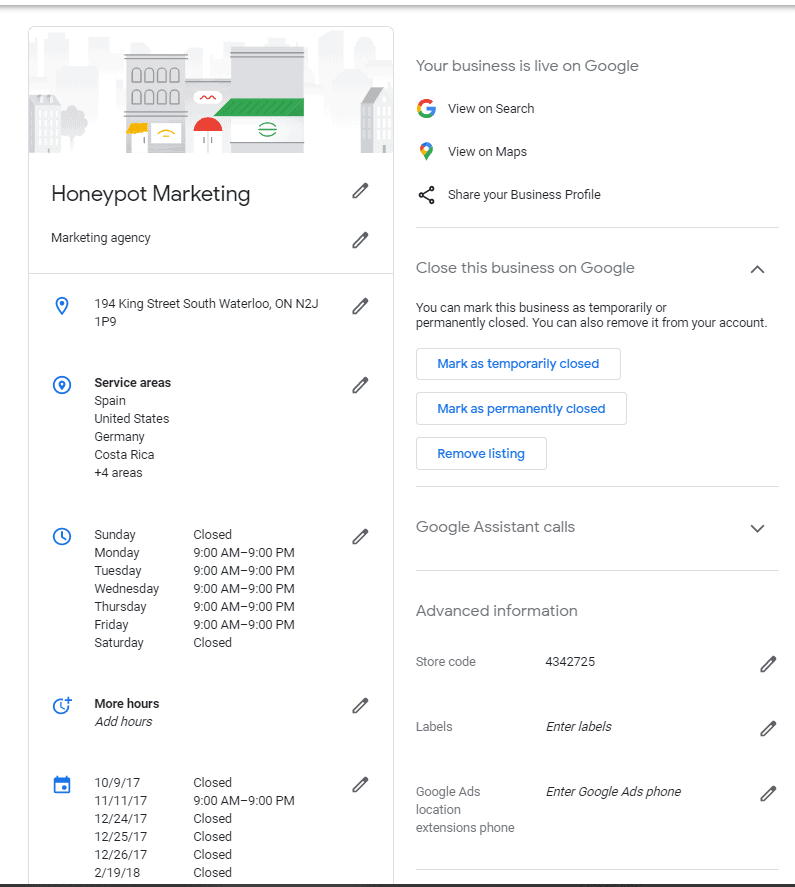This screenshot has width=795, height=887.
Task: Click the Close this business on Google heading
Action: [525, 268]
